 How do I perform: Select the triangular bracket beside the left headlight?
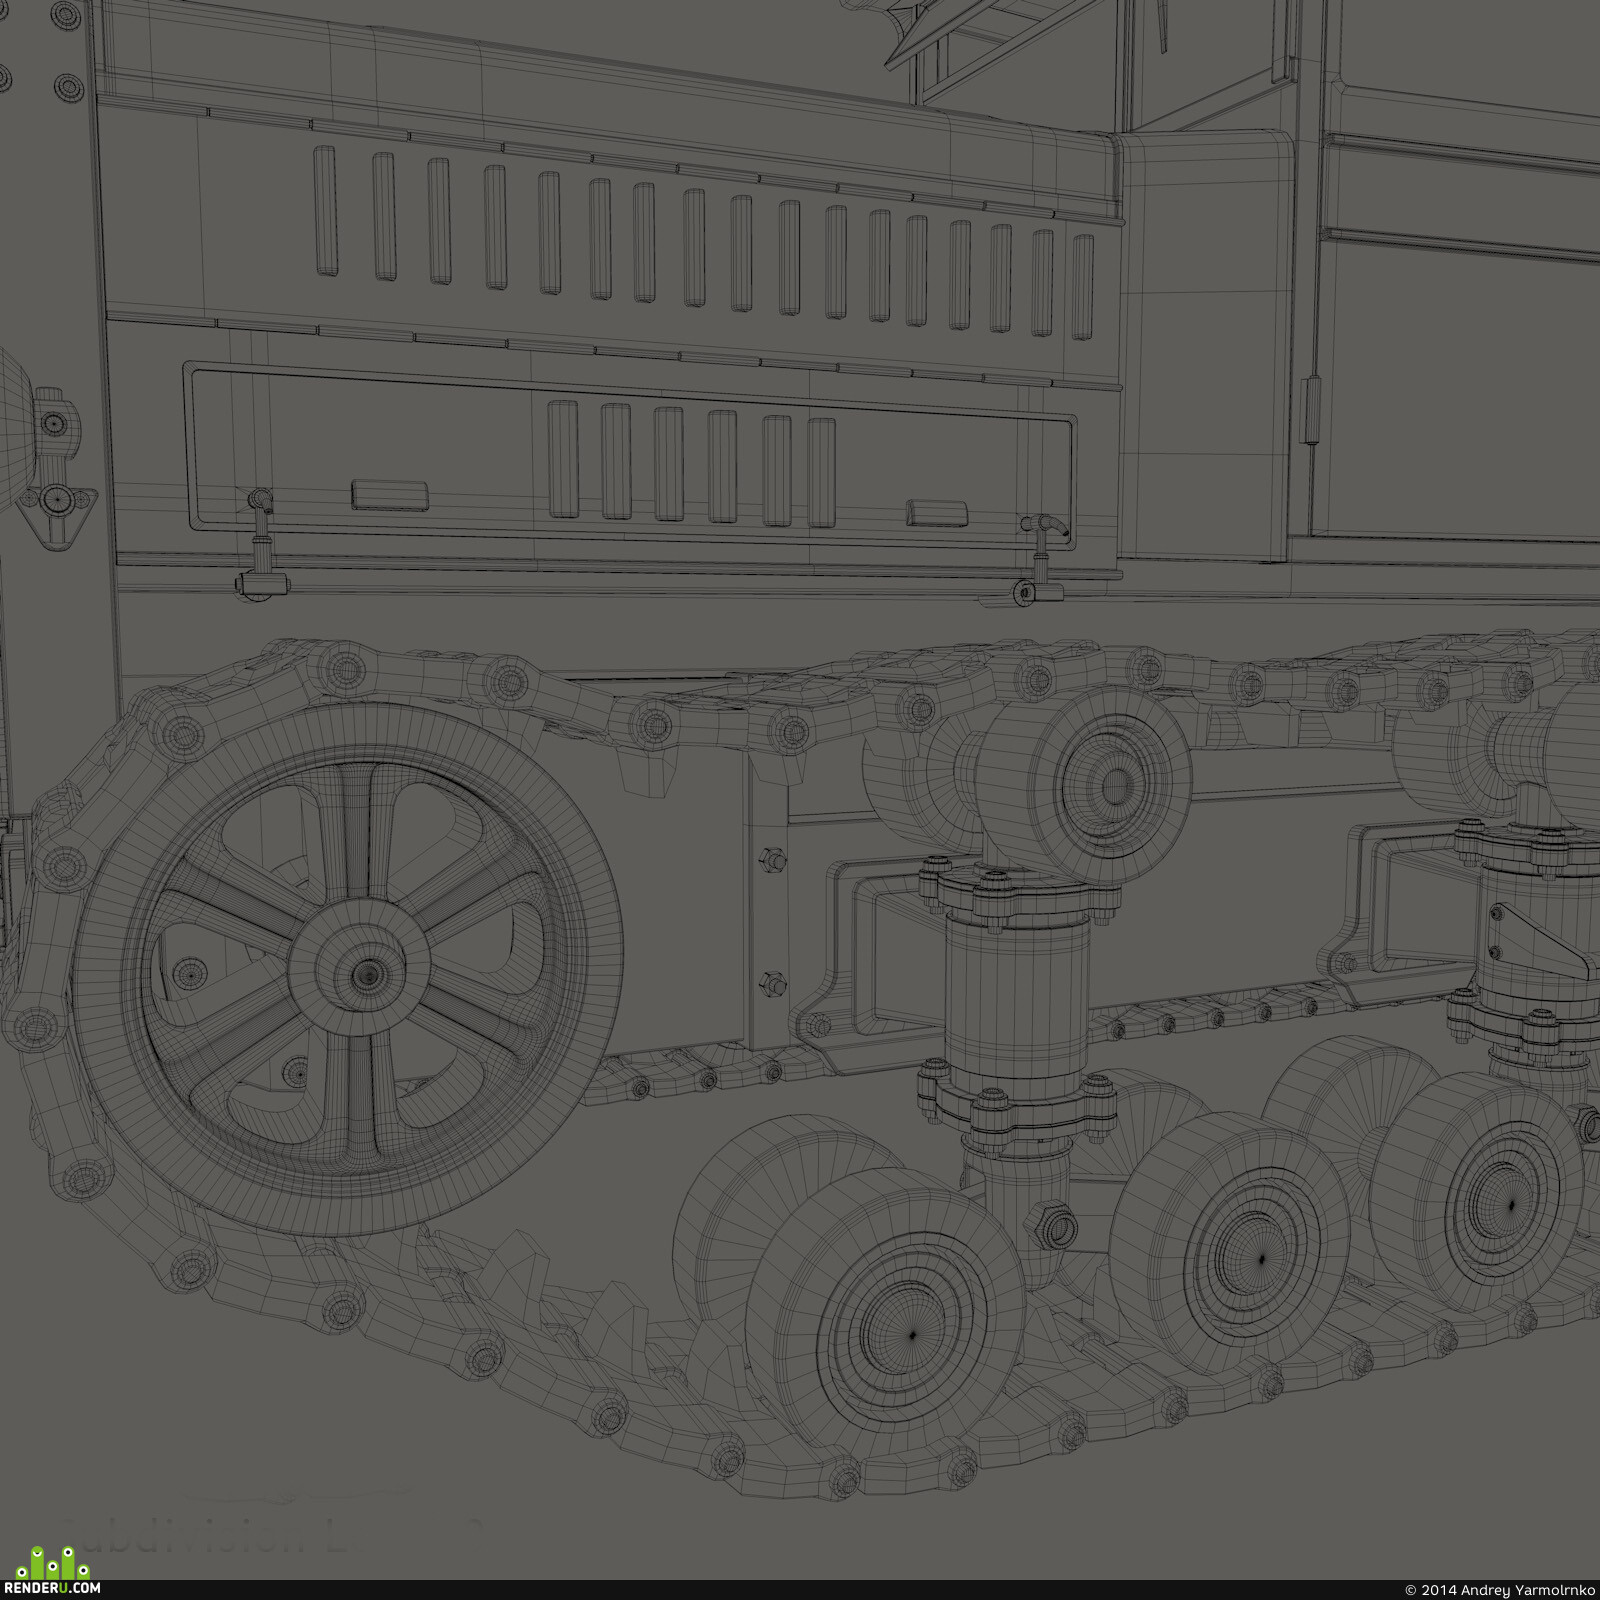click(57, 503)
